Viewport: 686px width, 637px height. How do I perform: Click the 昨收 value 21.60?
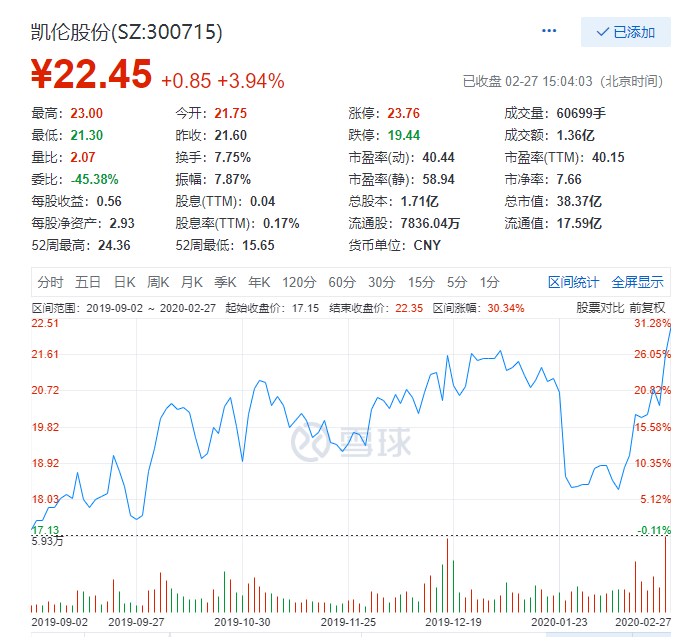pyautogui.click(x=231, y=135)
